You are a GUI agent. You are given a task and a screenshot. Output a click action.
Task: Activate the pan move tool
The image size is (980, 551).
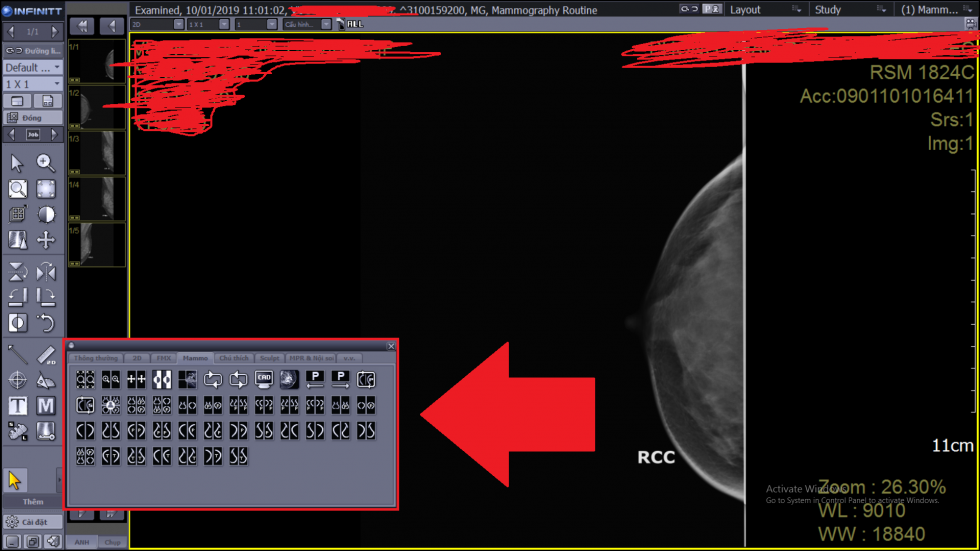(x=46, y=240)
